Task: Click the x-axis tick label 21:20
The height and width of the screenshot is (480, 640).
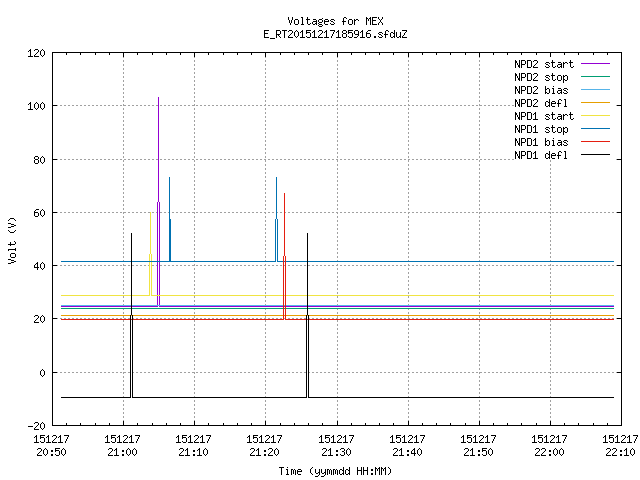Action: pyautogui.click(x=264, y=452)
